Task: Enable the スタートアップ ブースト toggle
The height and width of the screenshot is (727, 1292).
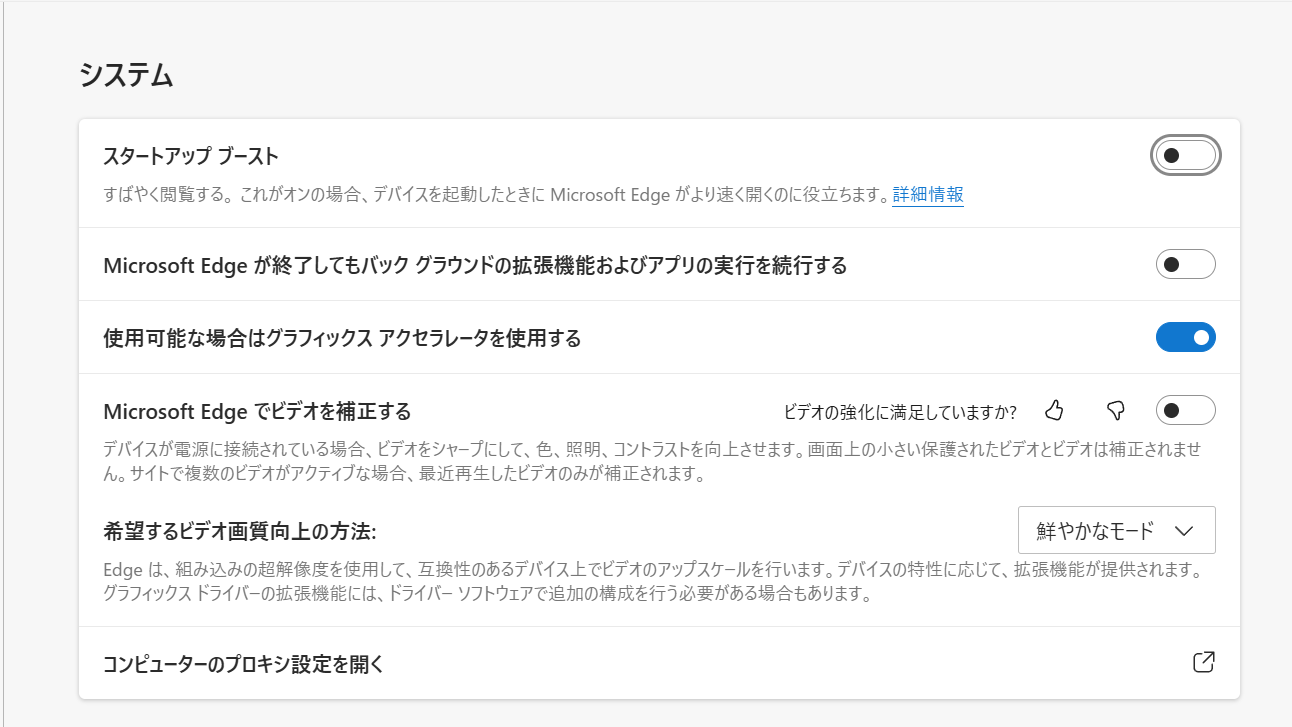Action: click(1185, 155)
